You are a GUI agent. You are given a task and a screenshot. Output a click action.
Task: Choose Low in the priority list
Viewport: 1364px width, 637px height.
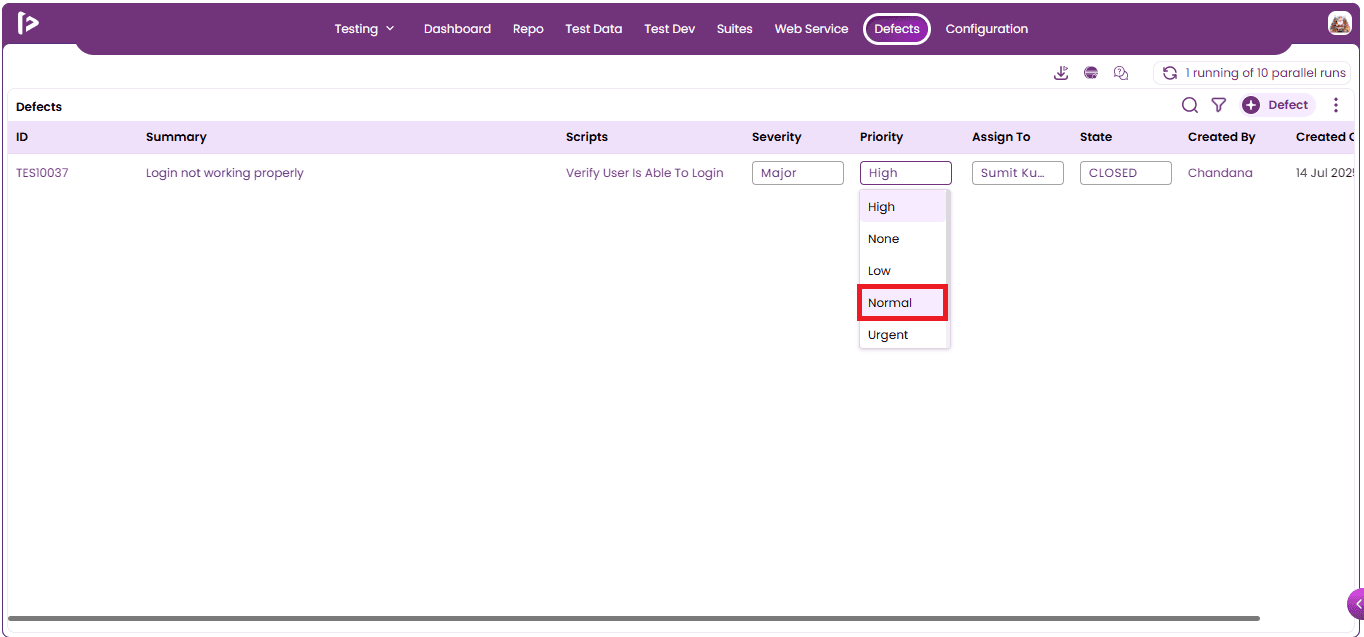tap(903, 271)
